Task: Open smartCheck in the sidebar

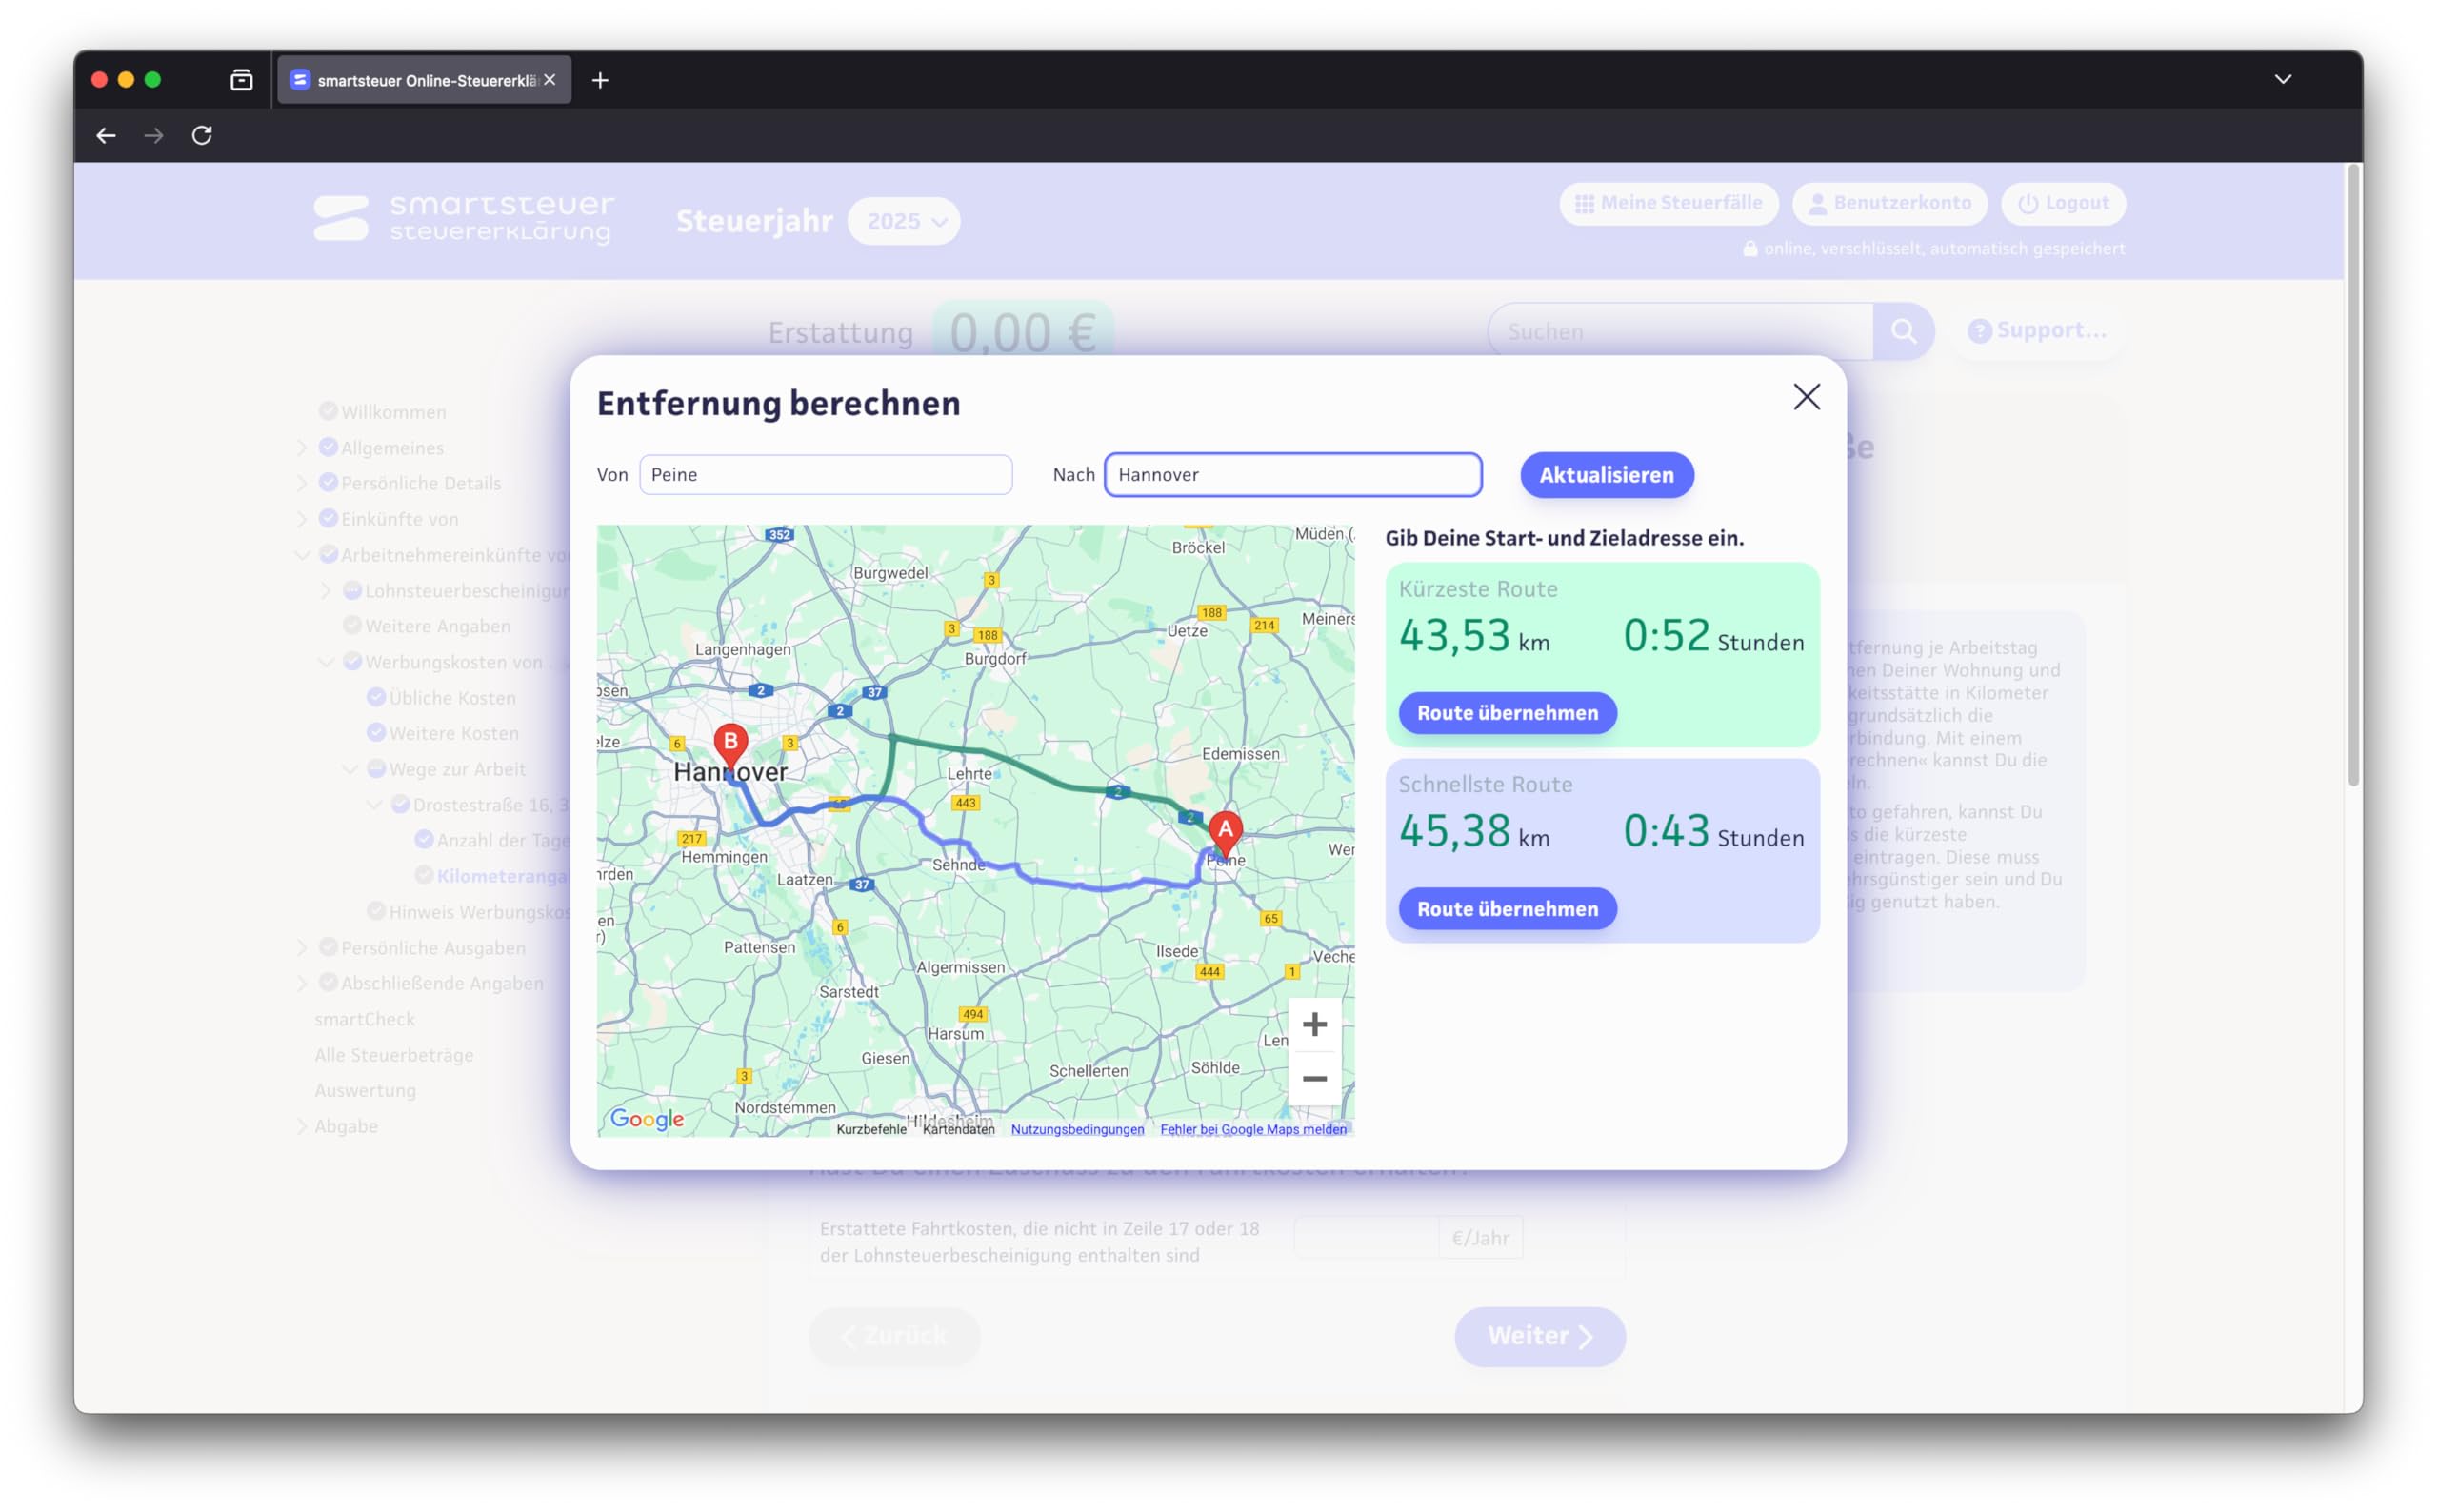Action: pos(364,1019)
